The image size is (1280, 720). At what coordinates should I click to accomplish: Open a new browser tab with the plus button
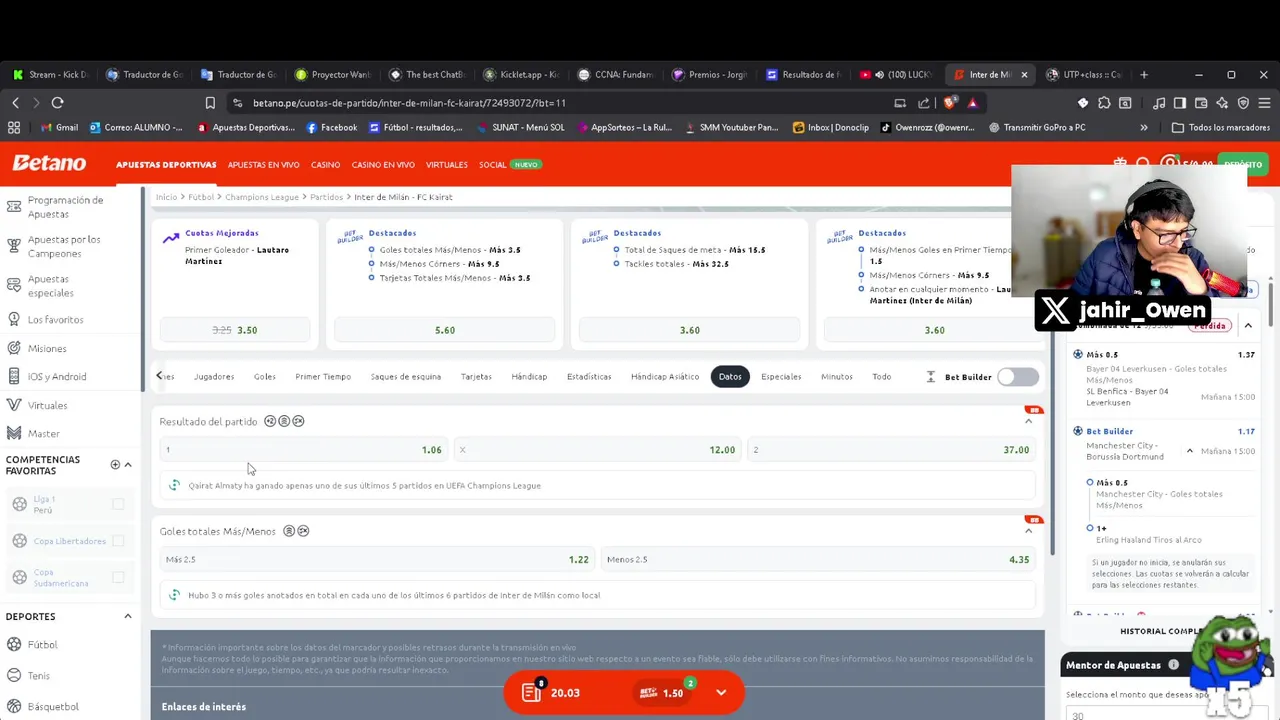(x=1144, y=75)
